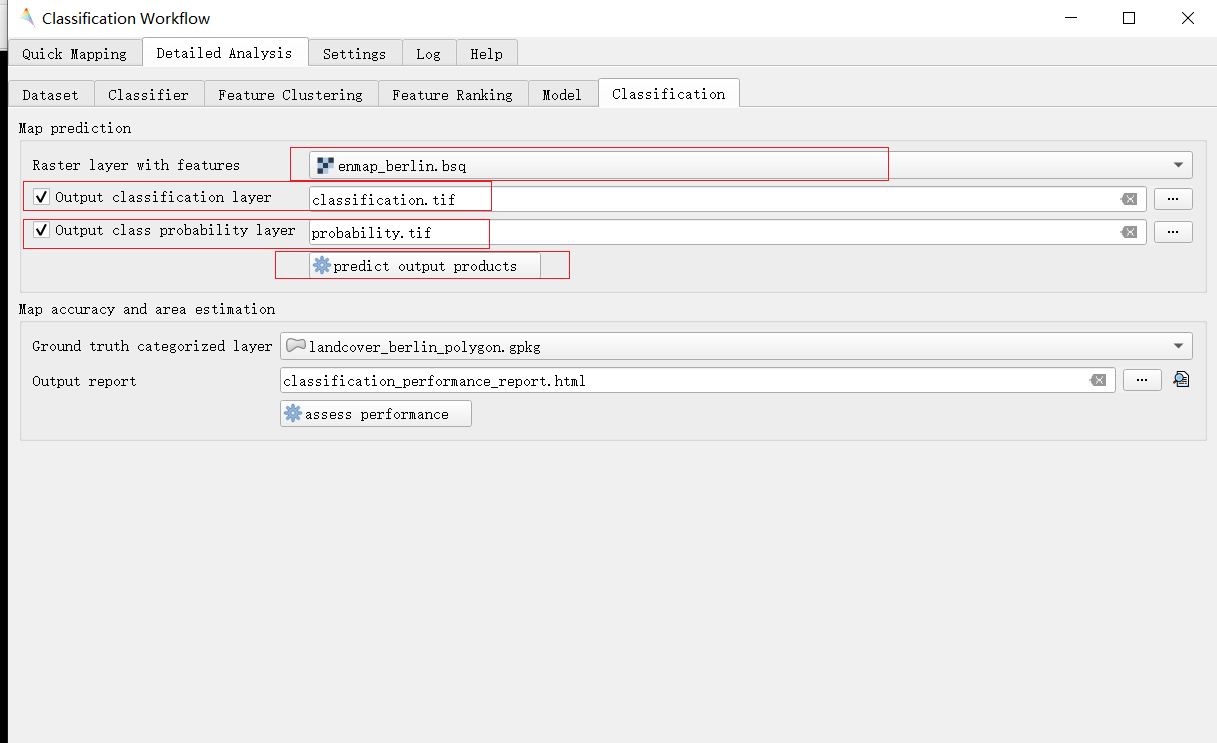Expand Ground truth categorized layer dropdown
Screen dimensions: 1217x743
coord(1182,346)
